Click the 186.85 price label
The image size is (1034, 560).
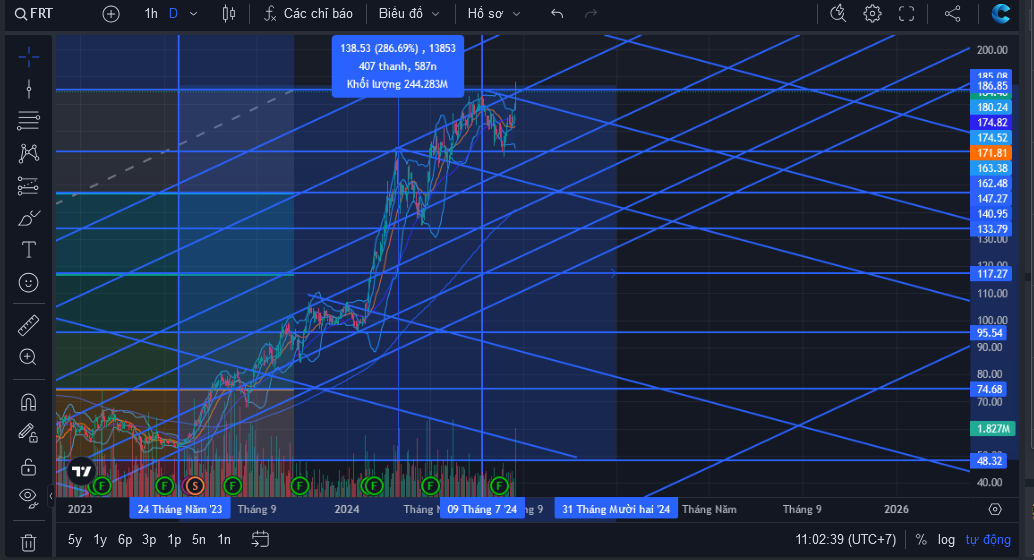(x=991, y=86)
